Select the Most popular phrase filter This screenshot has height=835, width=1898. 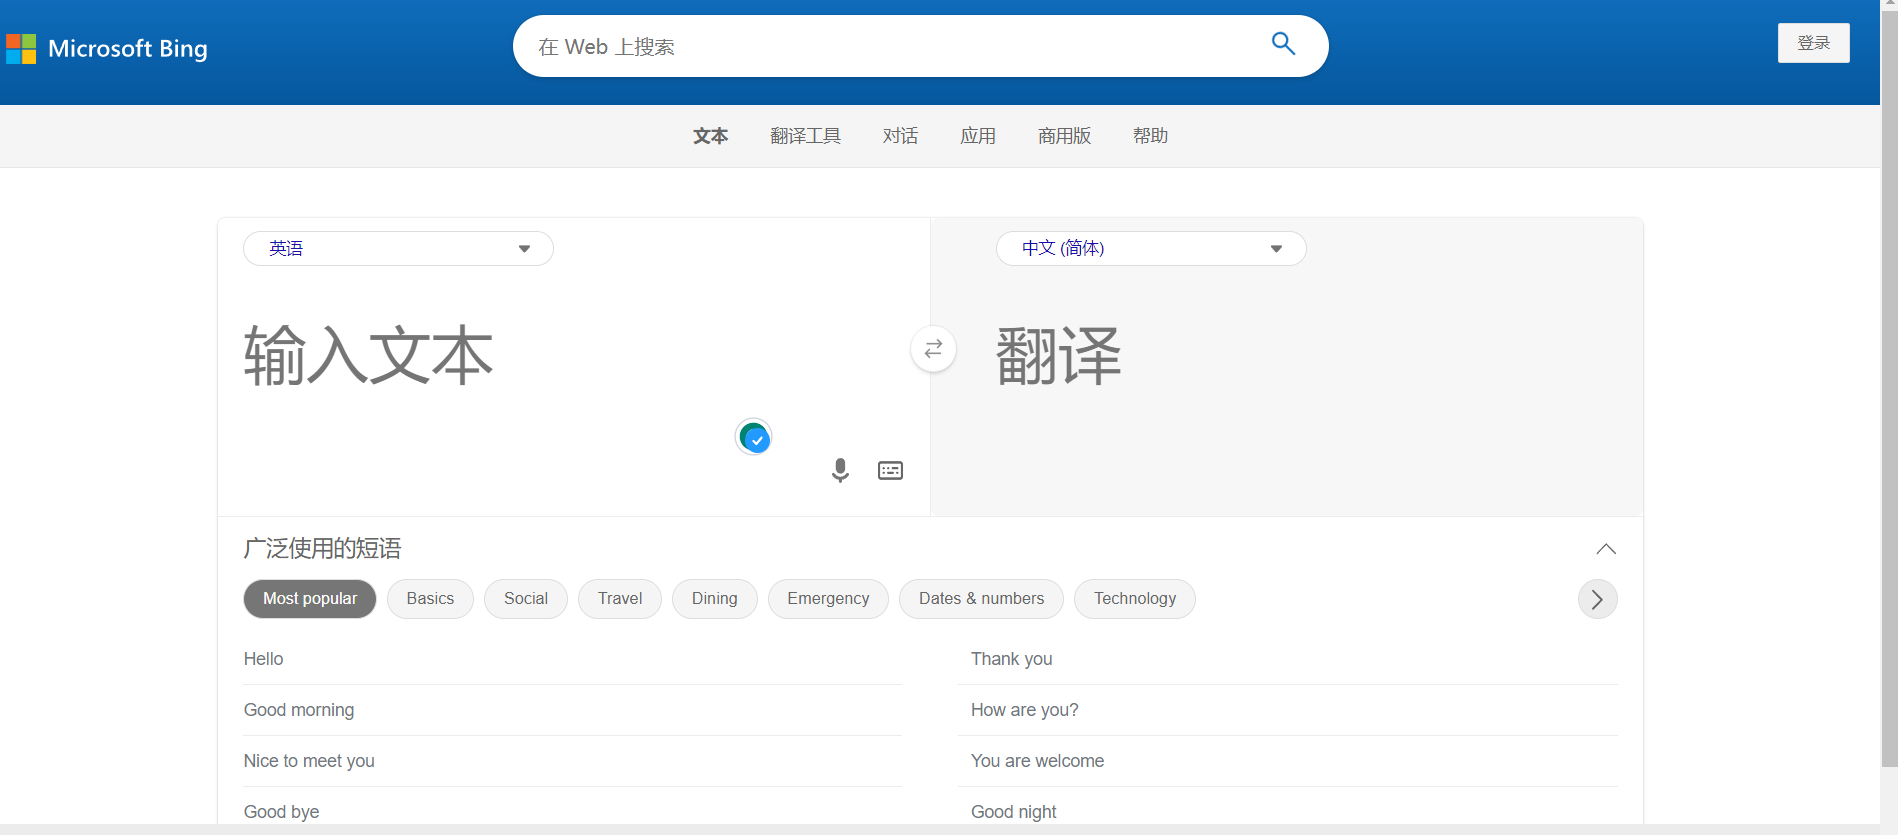(310, 599)
